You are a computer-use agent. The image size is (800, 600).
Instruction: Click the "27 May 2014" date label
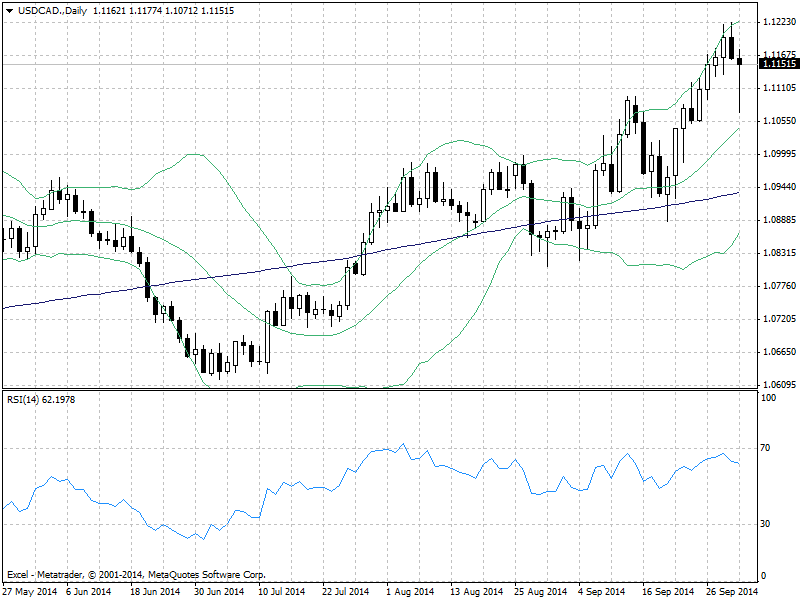(30, 591)
